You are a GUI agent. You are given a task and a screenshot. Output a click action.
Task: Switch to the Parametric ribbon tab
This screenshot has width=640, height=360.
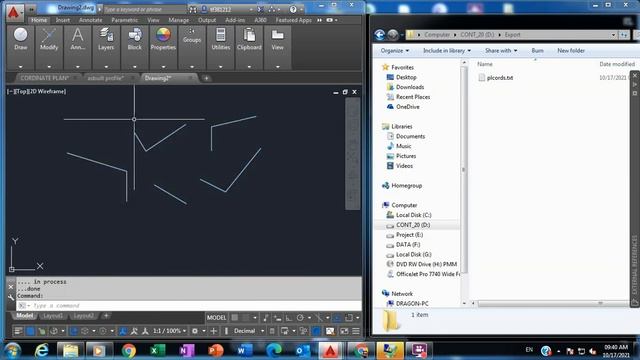[124, 20]
